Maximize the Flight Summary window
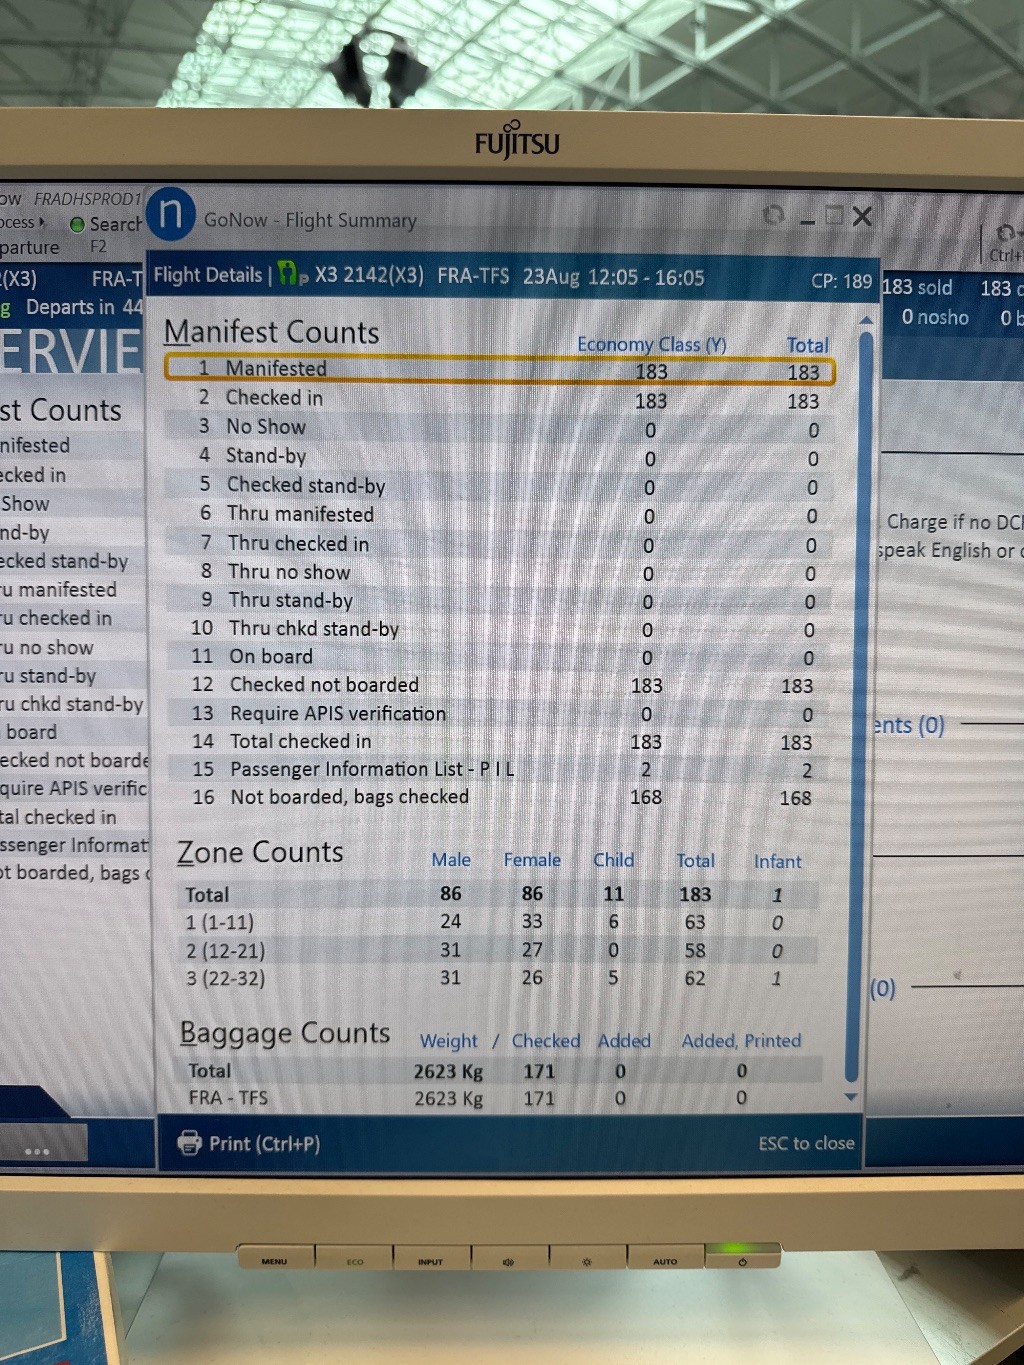 (x=834, y=216)
